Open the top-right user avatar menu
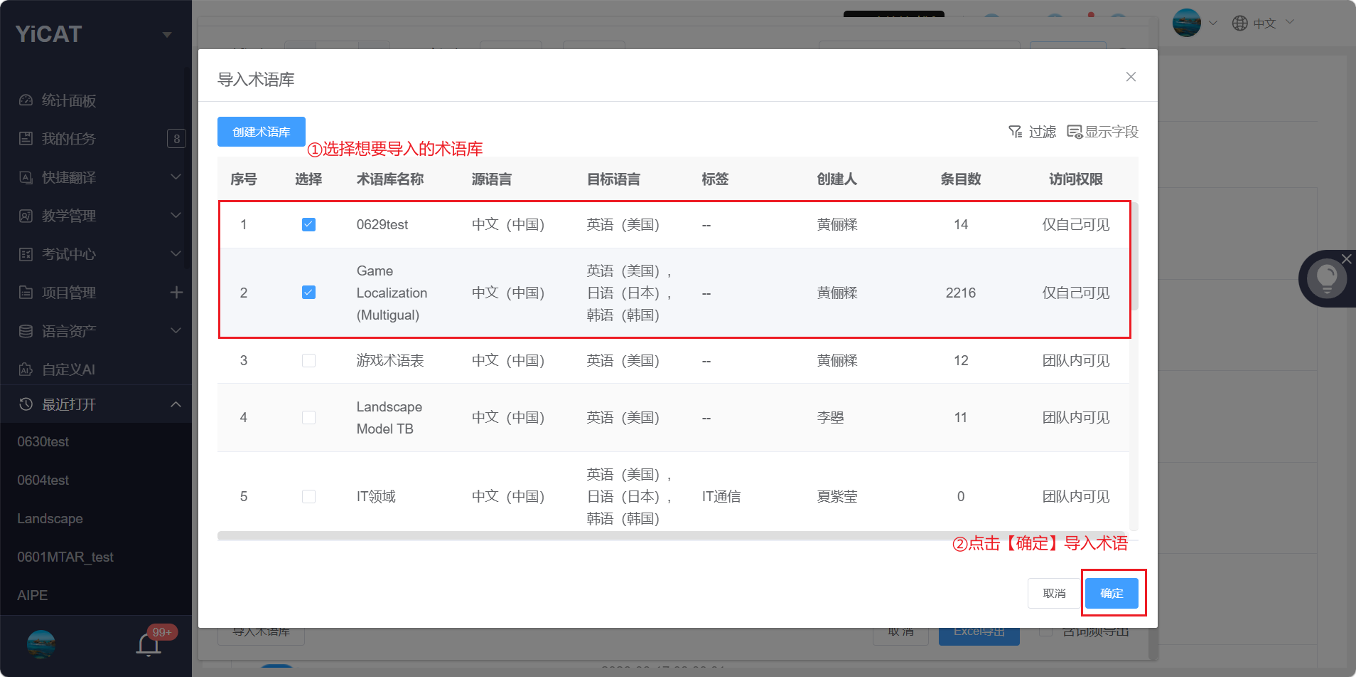Viewport: 1356px width, 678px height. (1187, 22)
